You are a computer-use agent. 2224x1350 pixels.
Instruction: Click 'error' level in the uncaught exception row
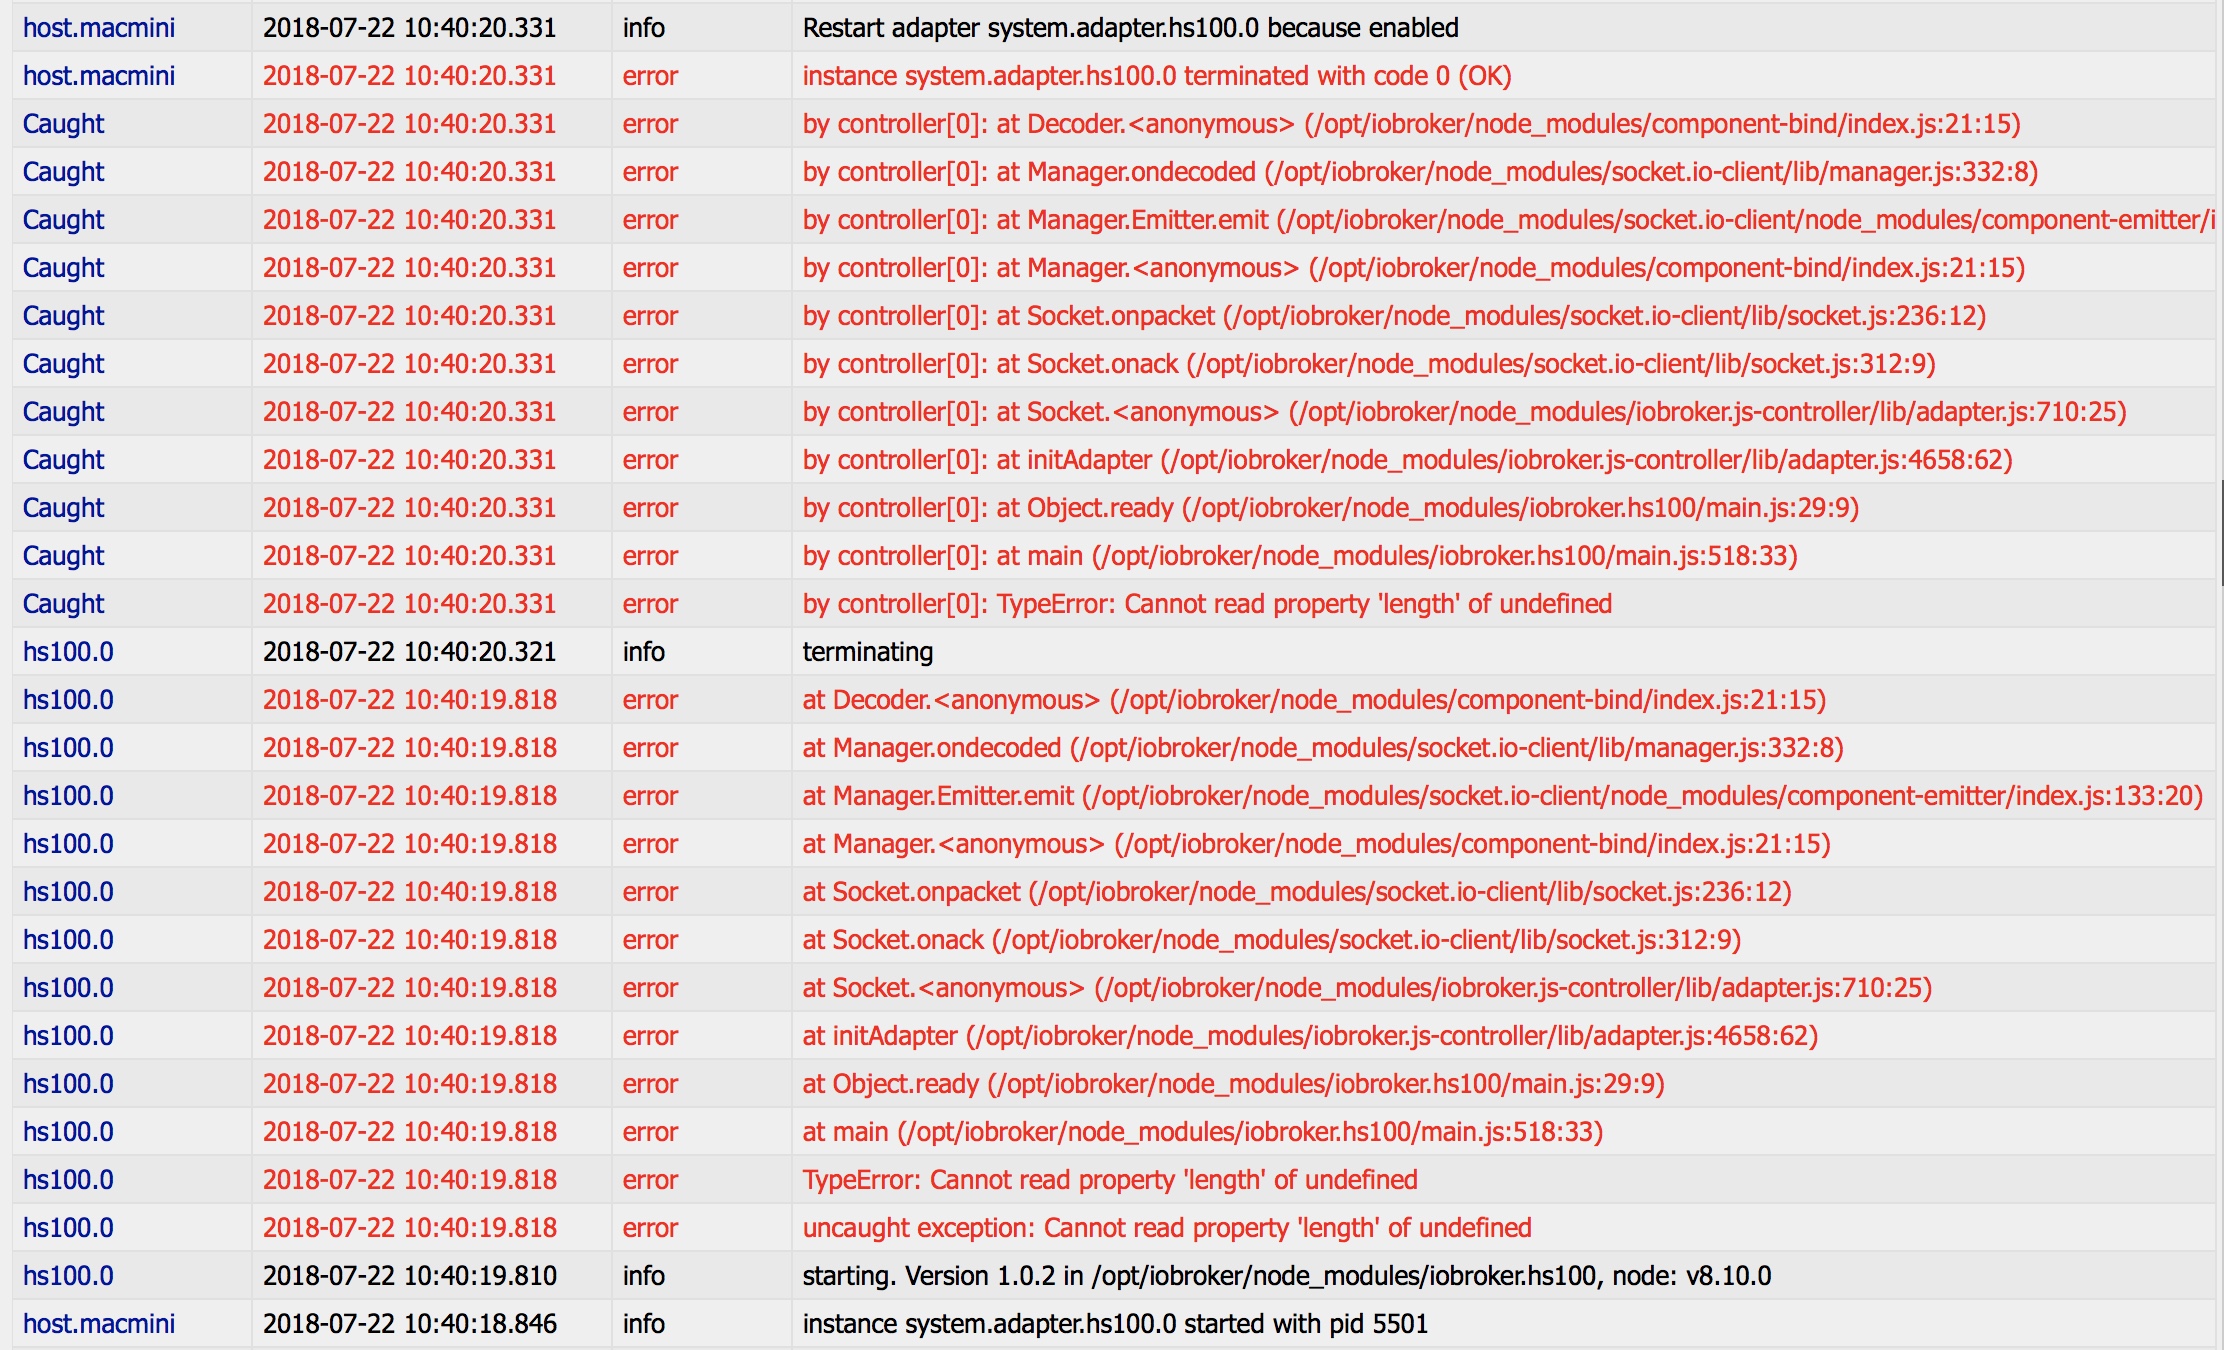[650, 1228]
